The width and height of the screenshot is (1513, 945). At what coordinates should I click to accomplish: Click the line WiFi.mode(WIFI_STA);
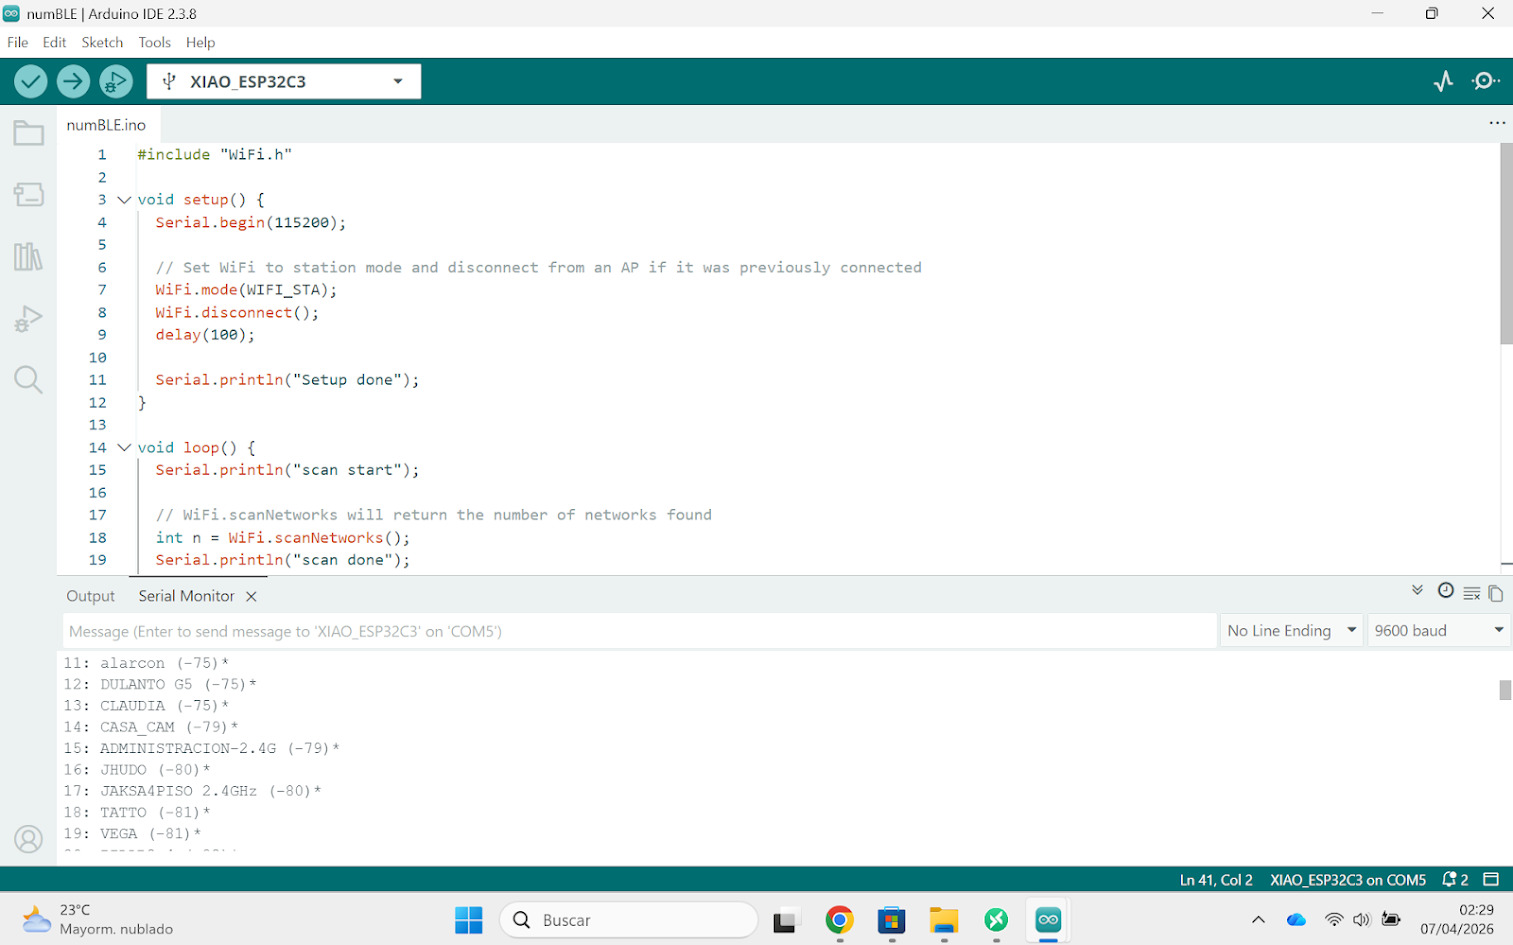(x=246, y=290)
